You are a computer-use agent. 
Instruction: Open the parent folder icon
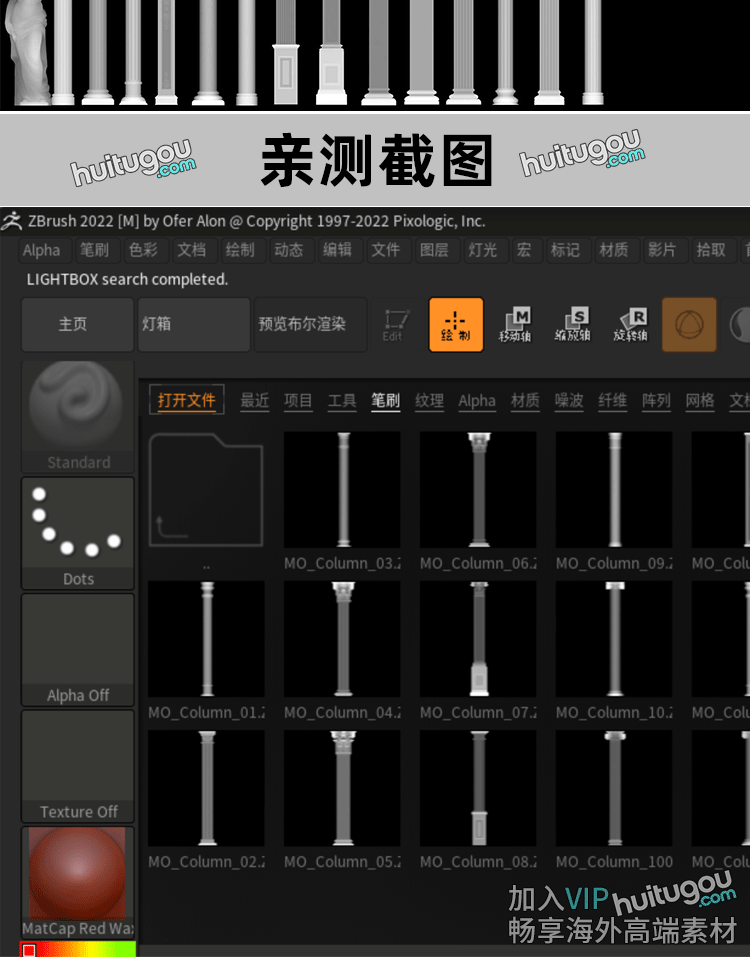coord(206,490)
